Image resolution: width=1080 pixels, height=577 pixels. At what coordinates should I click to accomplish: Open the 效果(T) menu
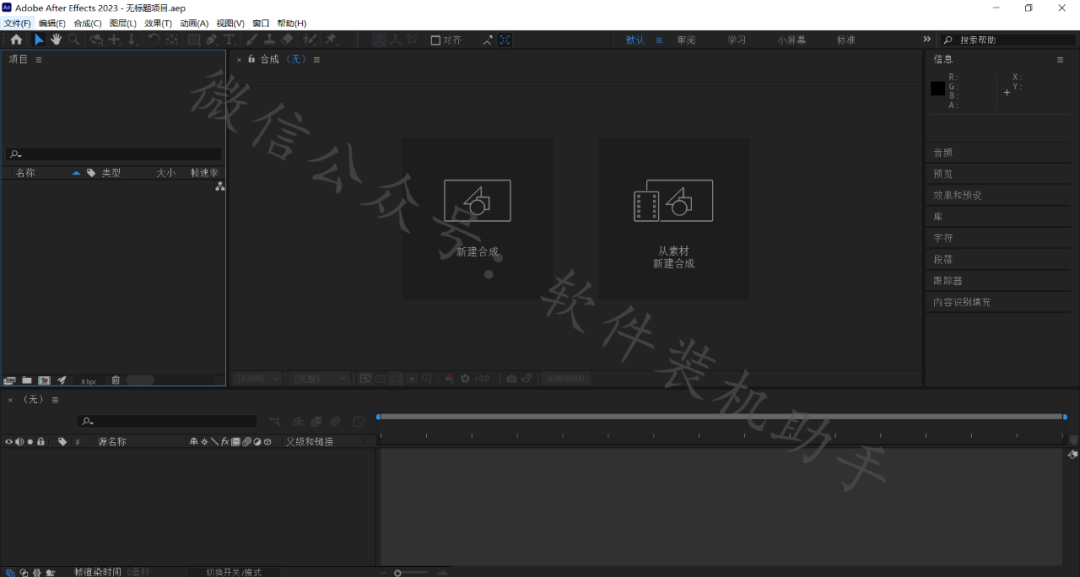tap(158, 23)
